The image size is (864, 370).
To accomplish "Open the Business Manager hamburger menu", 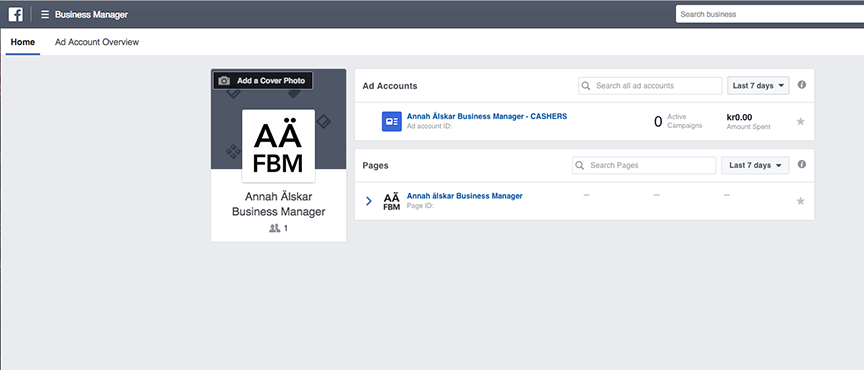I will [x=45, y=14].
